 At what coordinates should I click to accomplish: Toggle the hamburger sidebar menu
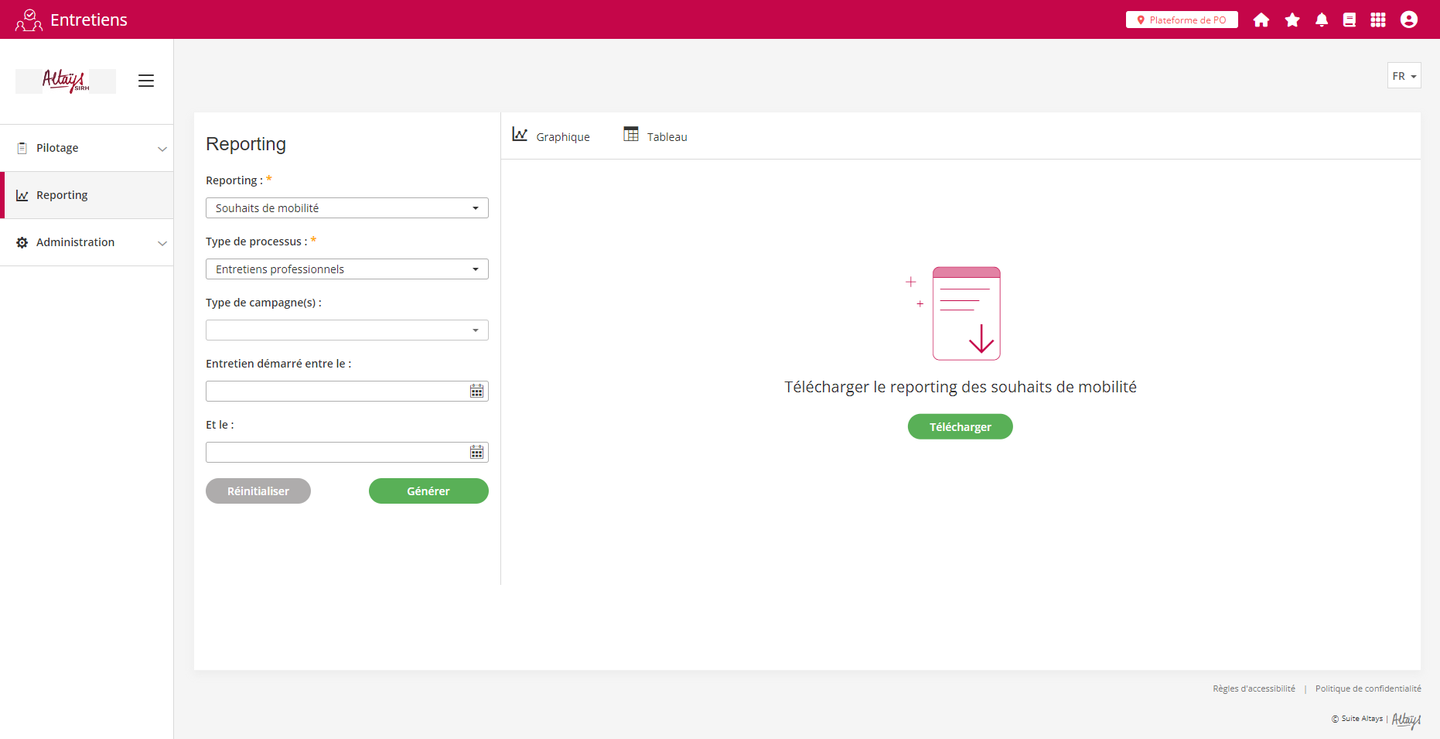[146, 81]
